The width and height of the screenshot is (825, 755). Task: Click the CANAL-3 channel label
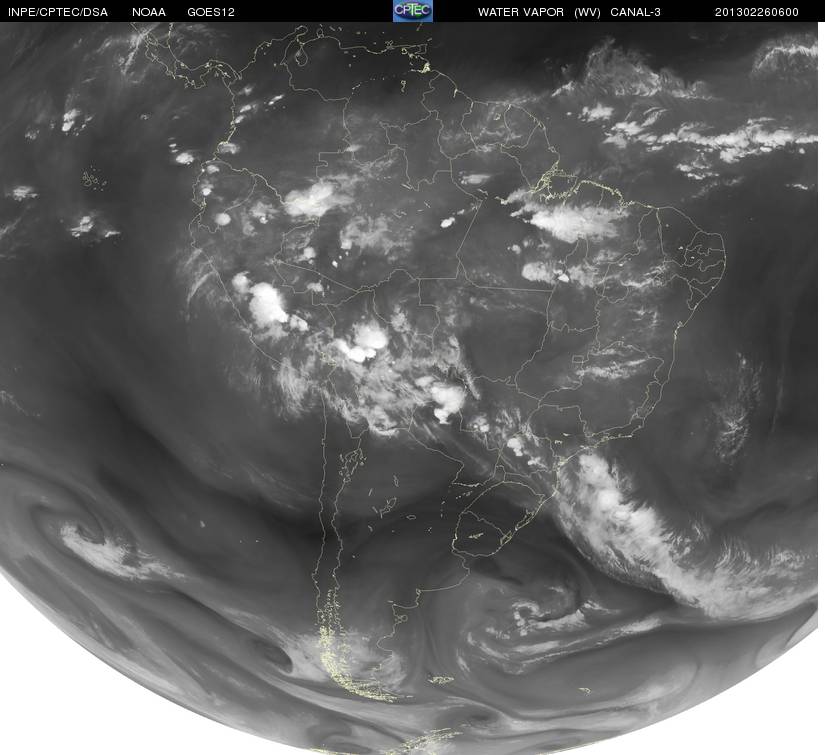pyautogui.click(x=635, y=12)
